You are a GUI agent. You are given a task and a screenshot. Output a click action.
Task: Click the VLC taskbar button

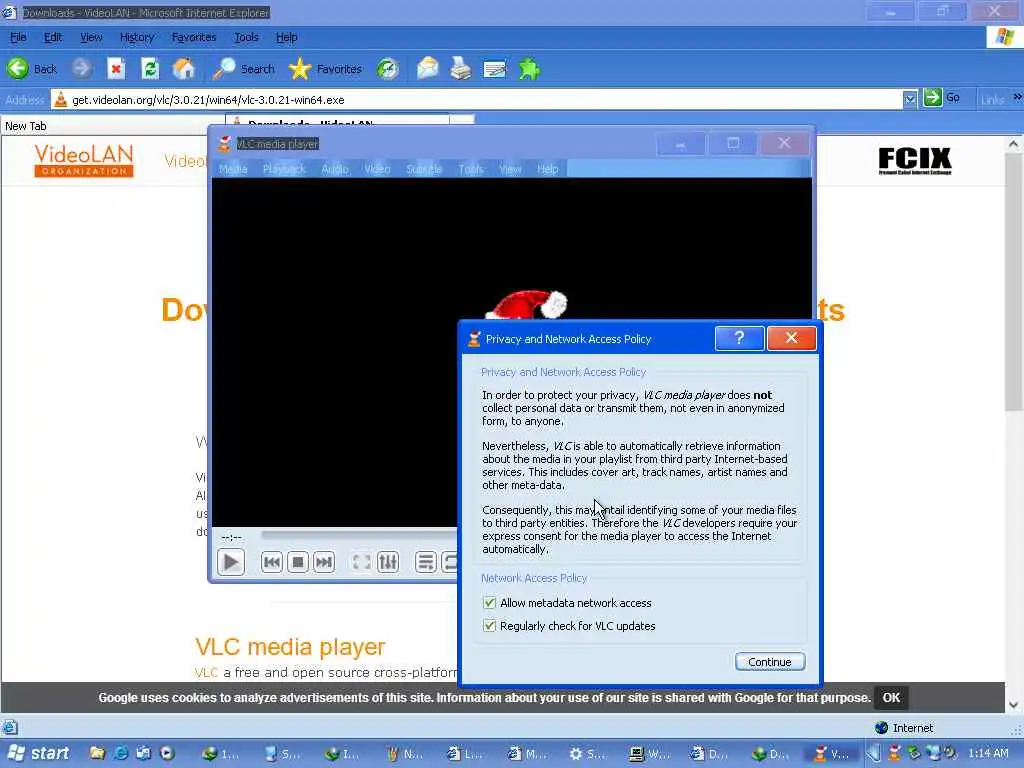pyautogui.click(x=832, y=754)
